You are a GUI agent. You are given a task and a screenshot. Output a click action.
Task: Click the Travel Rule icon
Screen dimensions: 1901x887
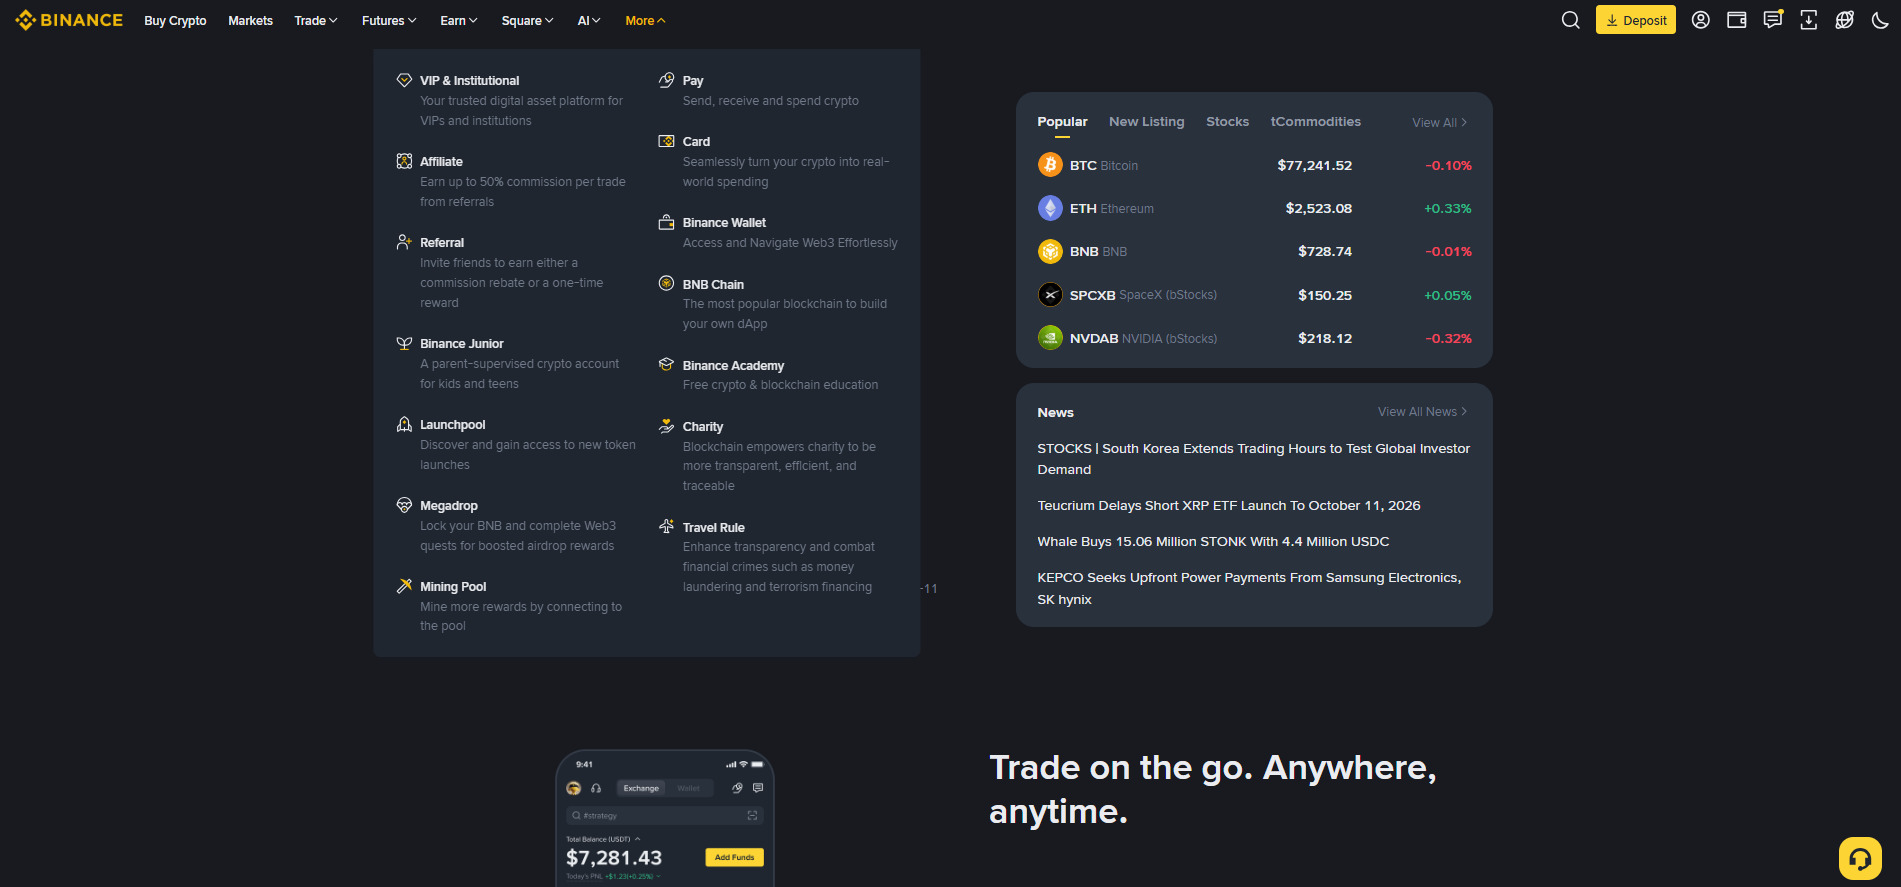[666, 527]
